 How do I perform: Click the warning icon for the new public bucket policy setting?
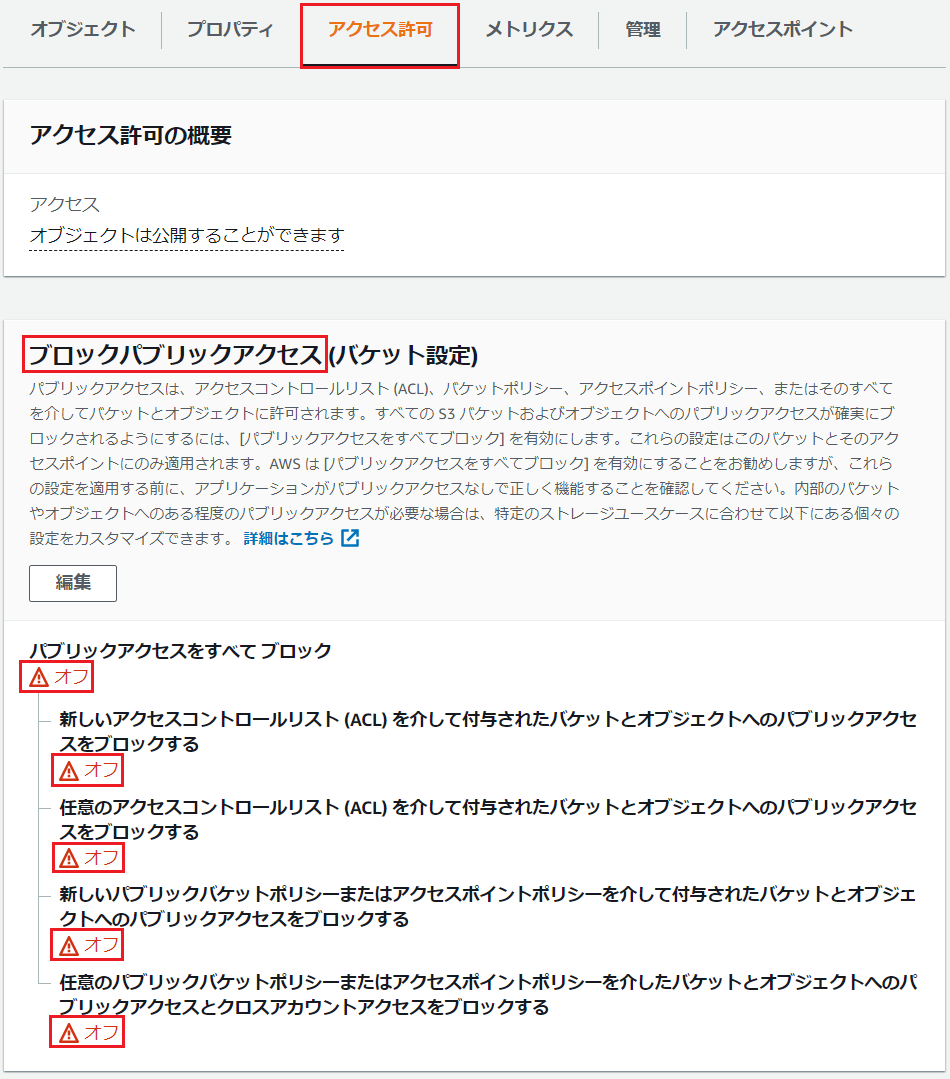(x=66, y=945)
